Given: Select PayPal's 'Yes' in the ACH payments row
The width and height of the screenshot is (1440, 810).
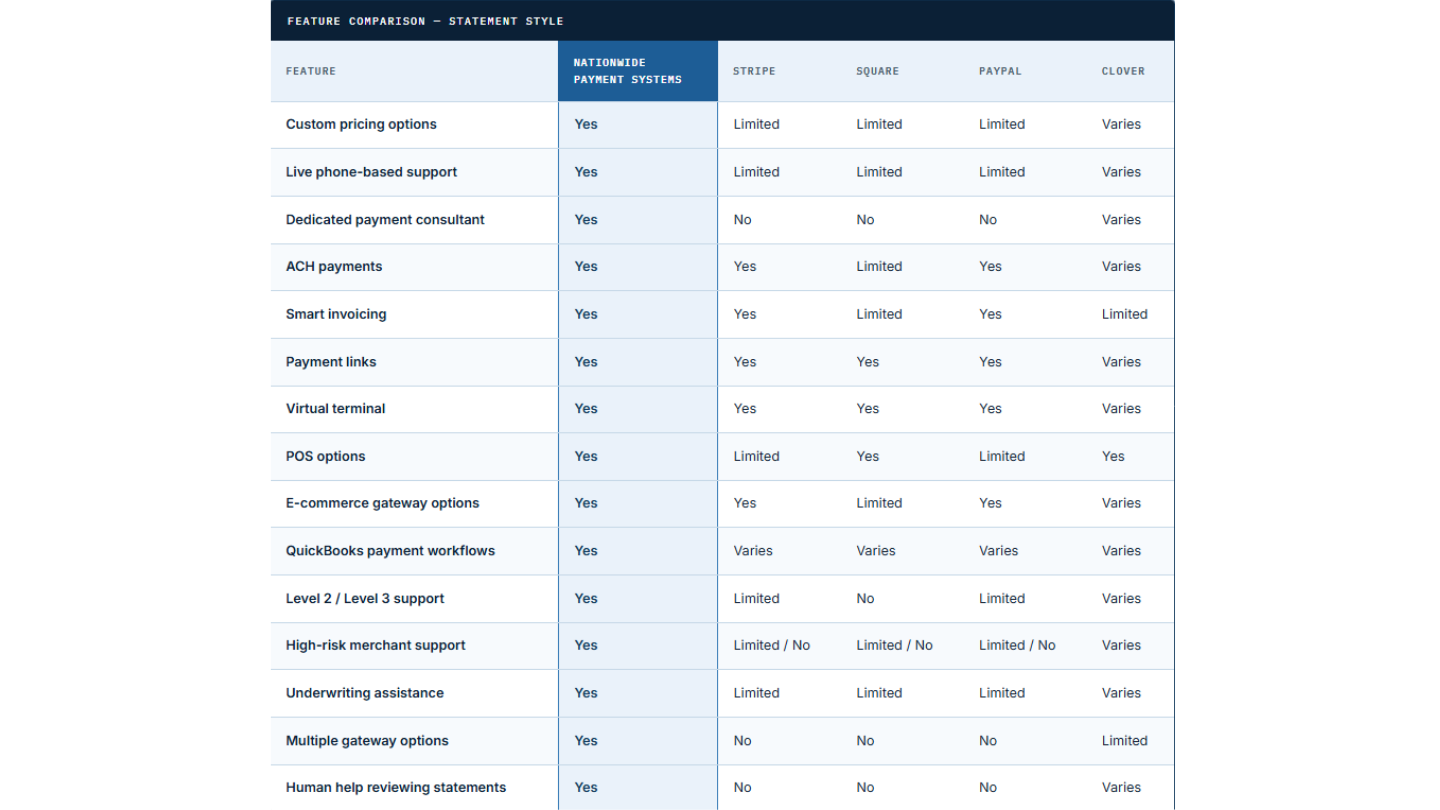Looking at the screenshot, I should tap(990, 266).
